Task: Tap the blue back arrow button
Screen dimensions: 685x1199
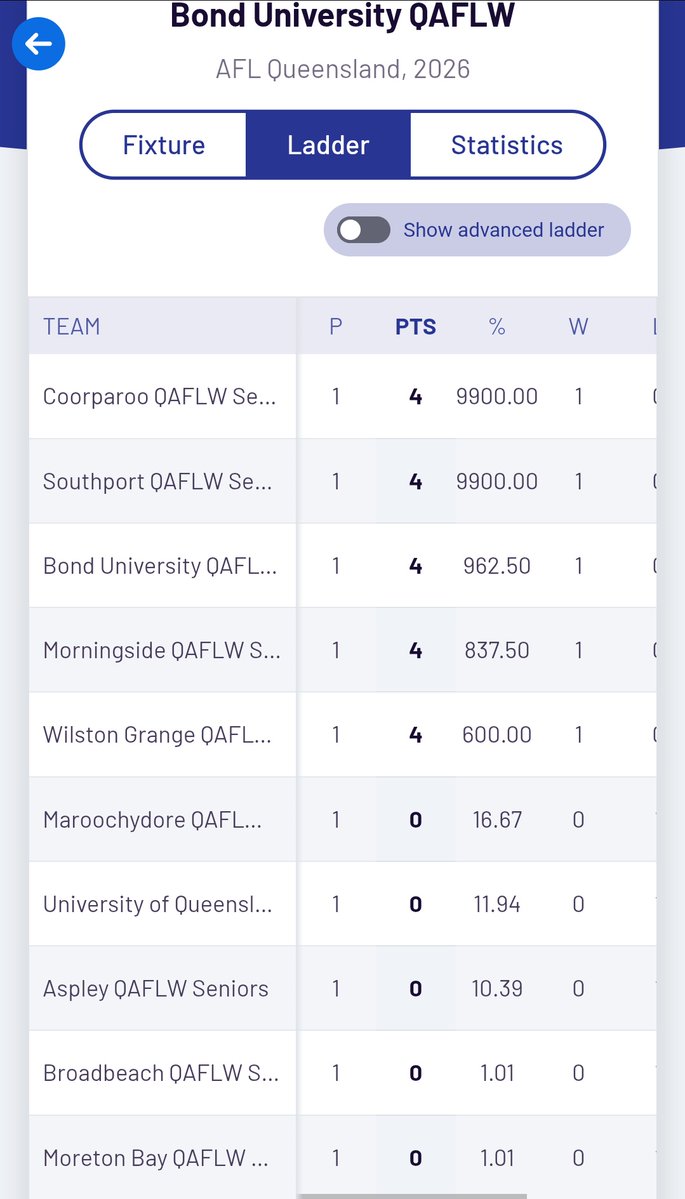Action: (38, 44)
